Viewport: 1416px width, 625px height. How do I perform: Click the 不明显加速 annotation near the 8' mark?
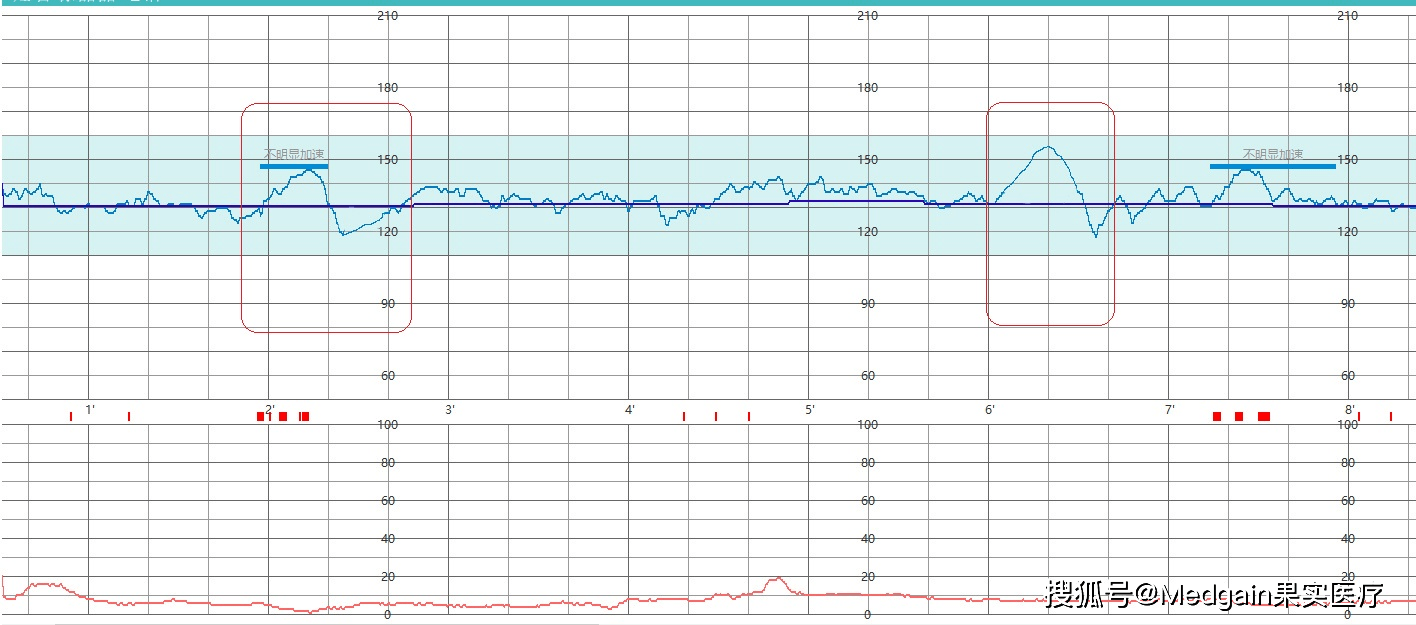tap(1273, 155)
